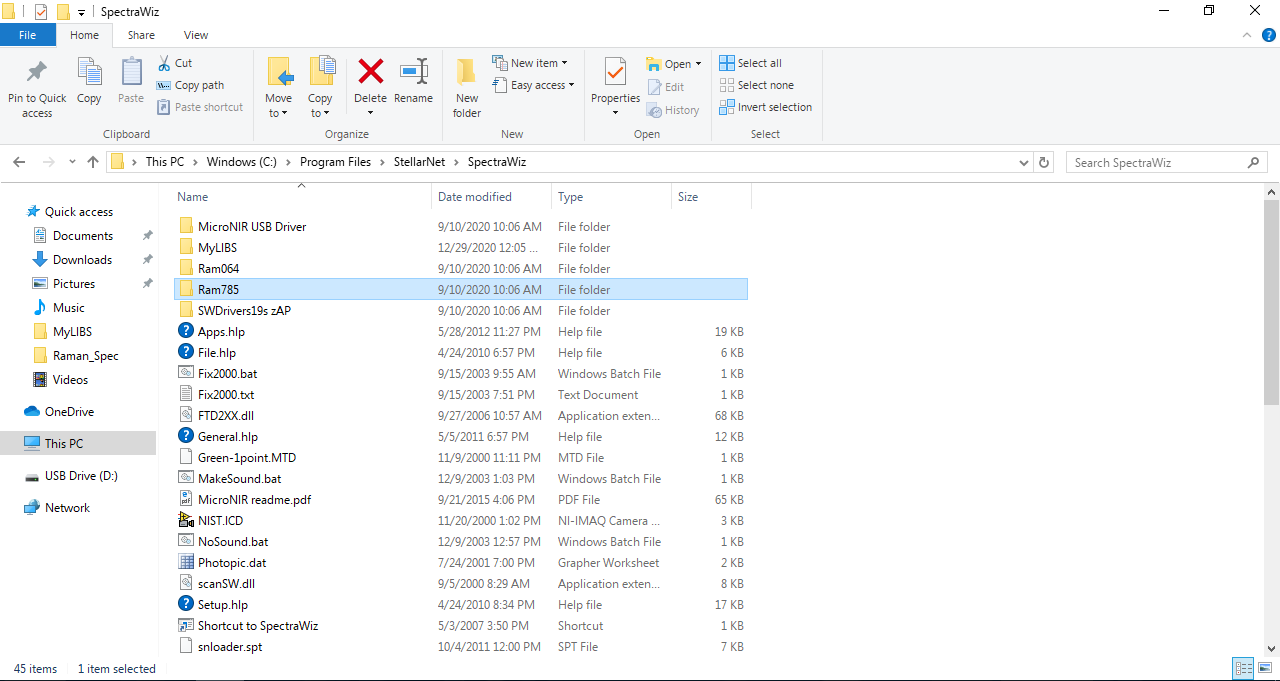Switch to the Home ribbon tab
The height and width of the screenshot is (681, 1280).
coord(84,35)
